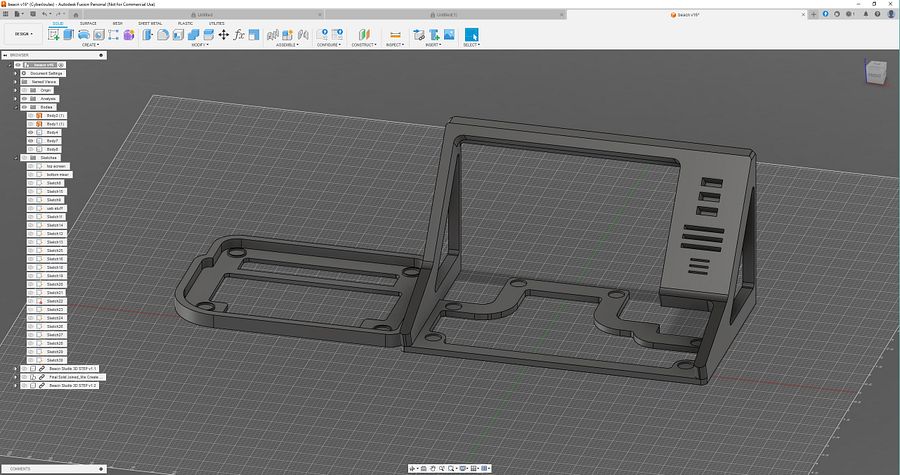Expand the Named Views node
This screenshot has height=475, width=900.
pyautogui.click(x=16, y=82)
